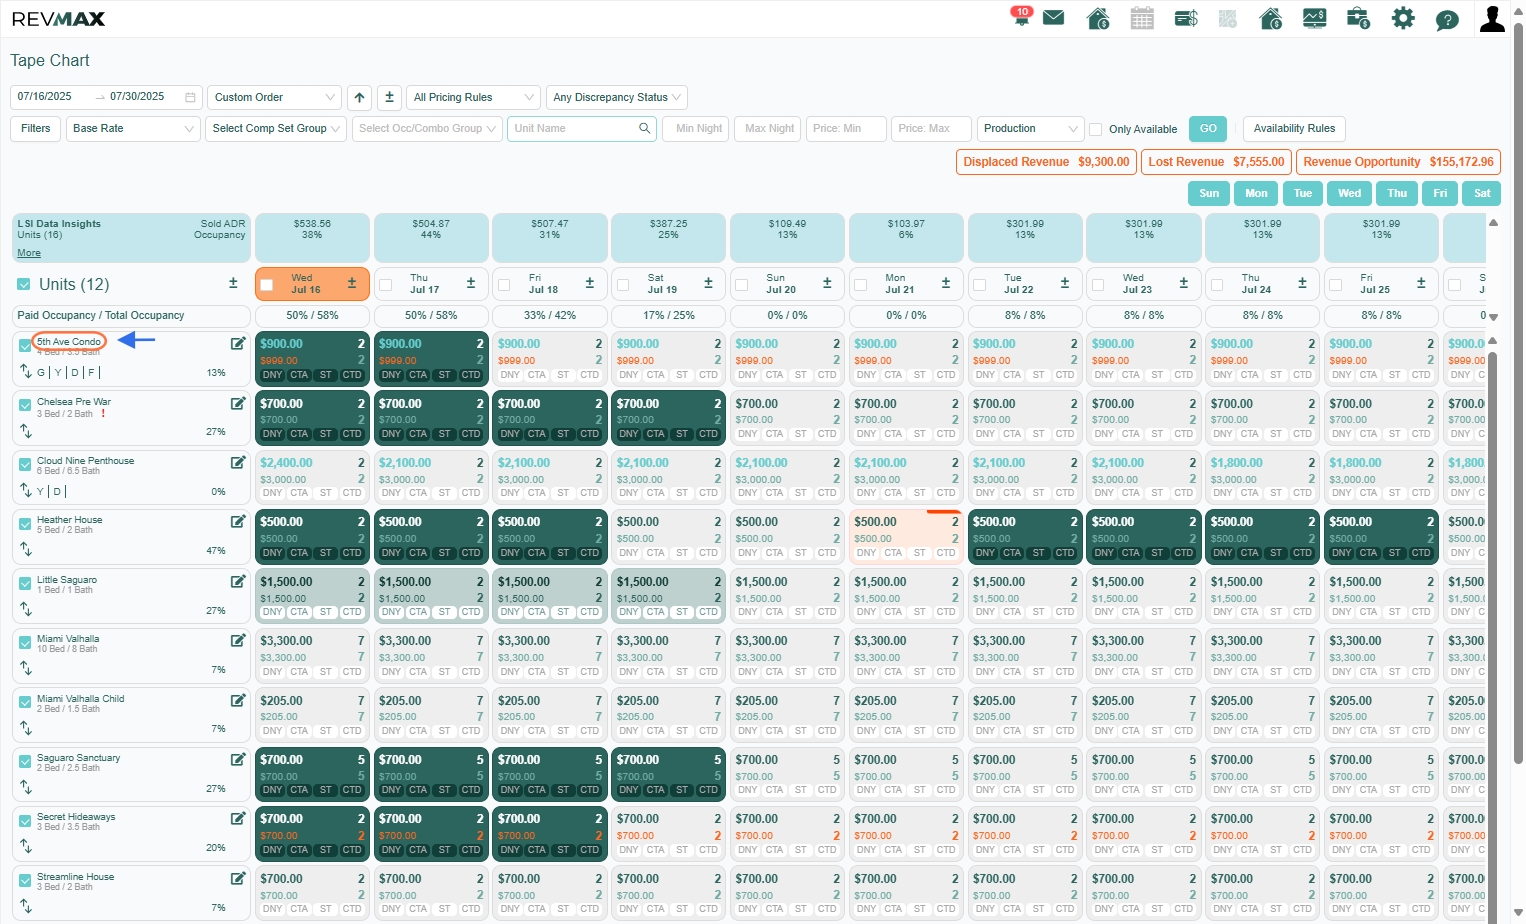Click plus-minus icon next to Units (12)
This screenshot has height=924, width=1526.
233,284
